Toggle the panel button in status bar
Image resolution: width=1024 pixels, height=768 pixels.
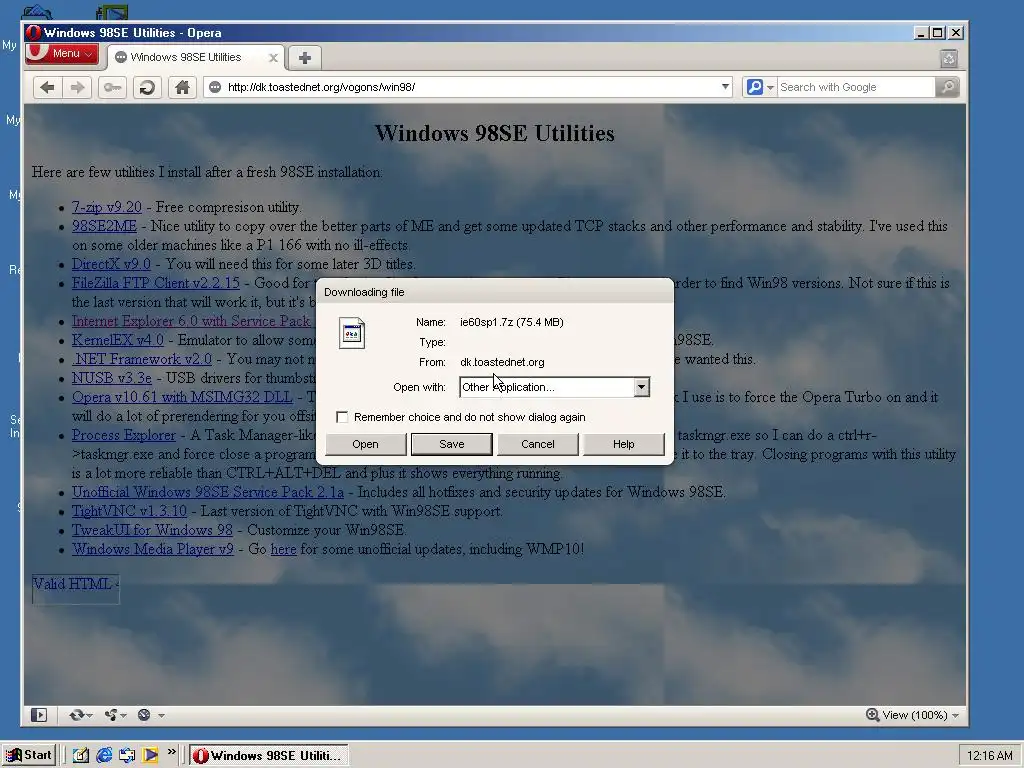click(x=39, y=715)
